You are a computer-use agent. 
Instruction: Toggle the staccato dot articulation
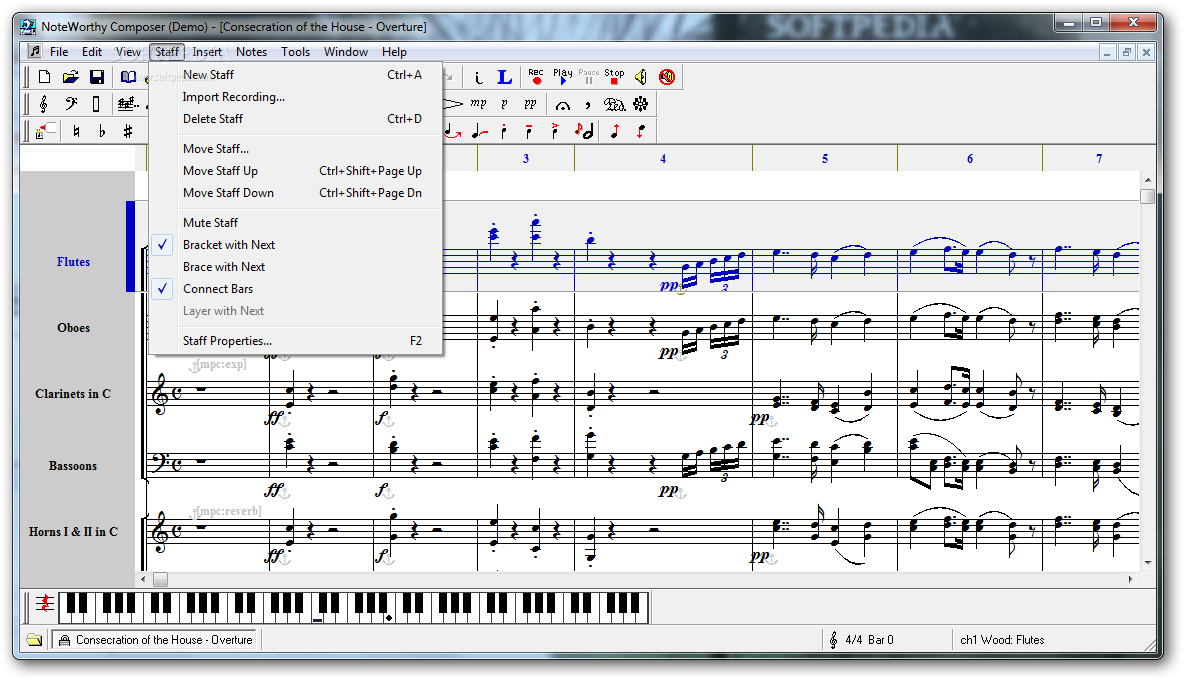point(504,131)
